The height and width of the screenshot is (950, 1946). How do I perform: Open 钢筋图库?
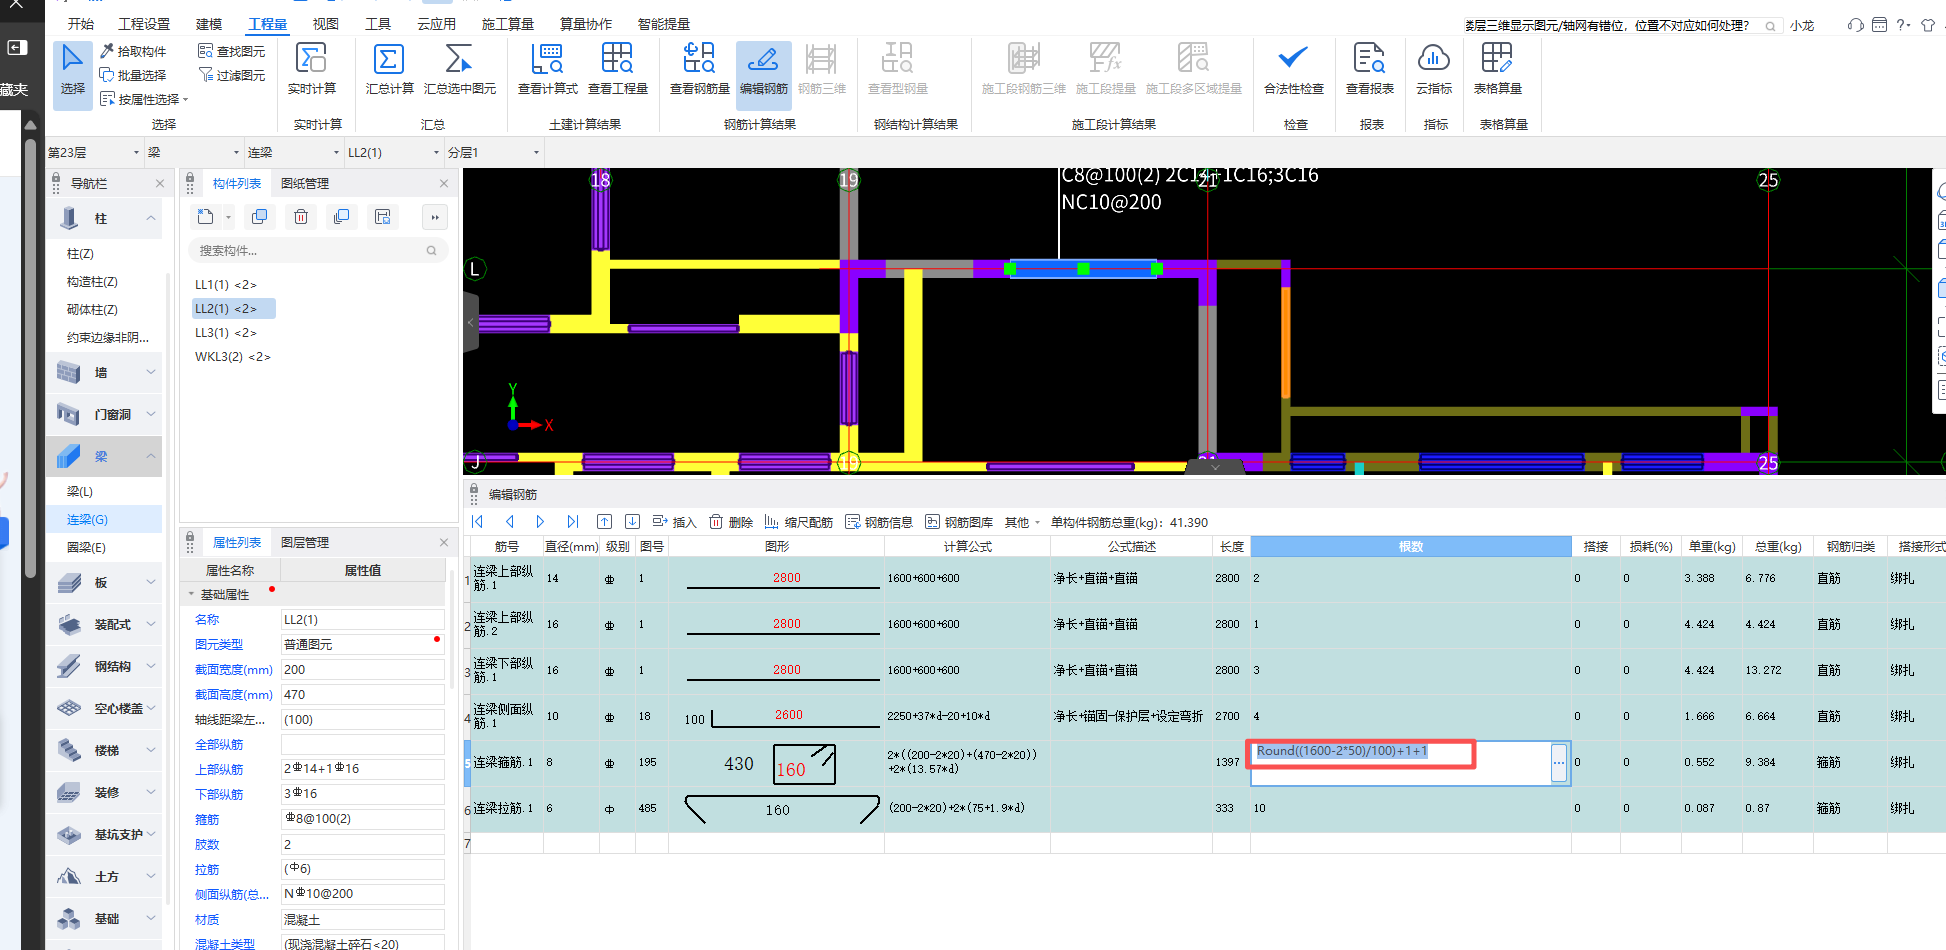pyautogui.click(x=959, y=522)
